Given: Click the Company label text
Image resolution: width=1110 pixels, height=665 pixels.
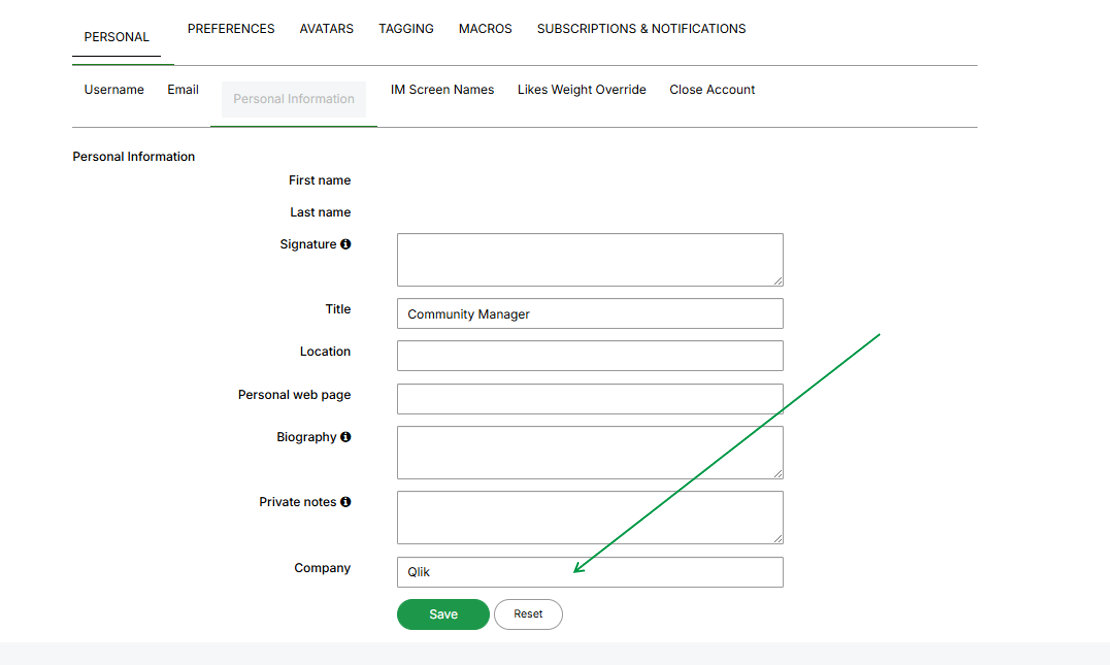Looking at the screenshot, I should coord(322,568).
